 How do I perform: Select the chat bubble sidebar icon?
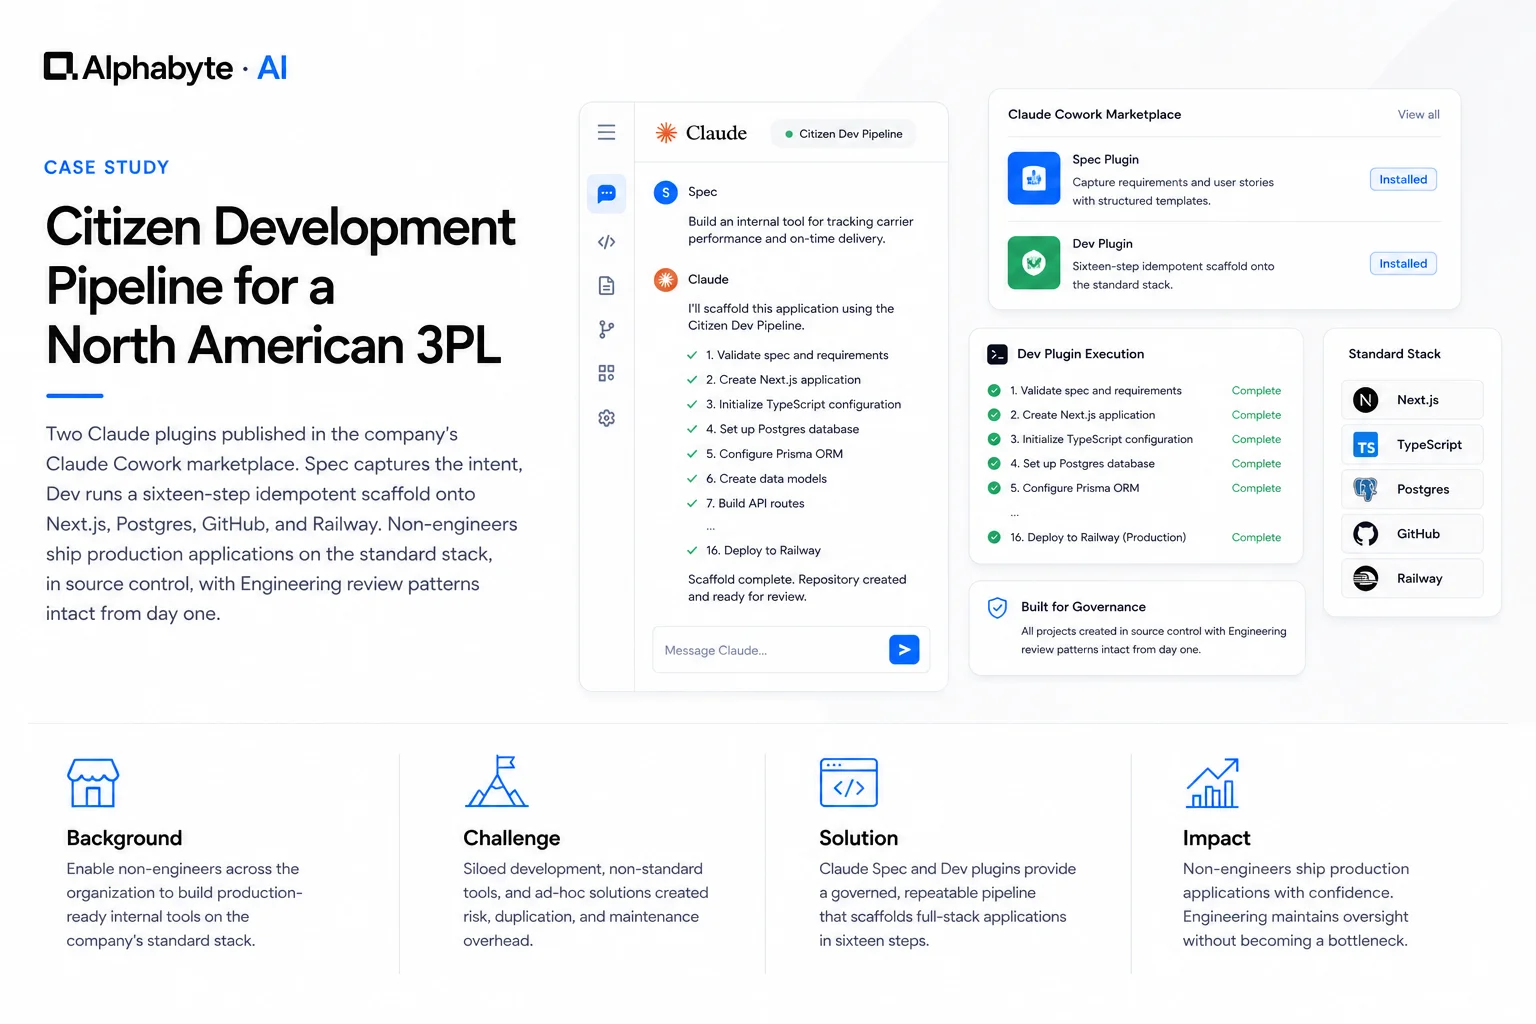(606, 194)
